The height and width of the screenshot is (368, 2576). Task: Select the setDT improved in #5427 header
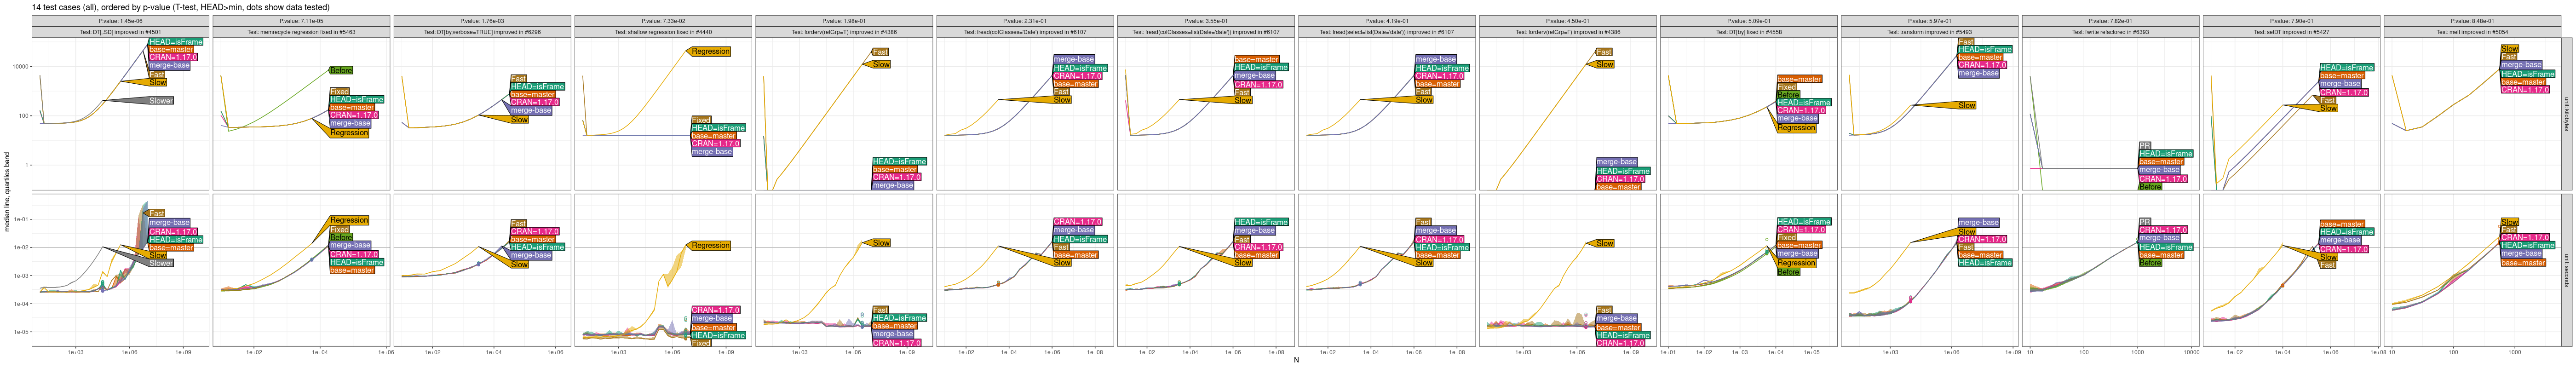click(x=2291, y=32)
